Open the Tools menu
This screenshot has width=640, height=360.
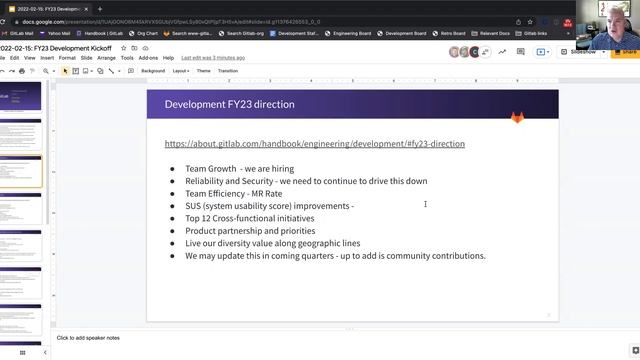[x=127, y=58]
